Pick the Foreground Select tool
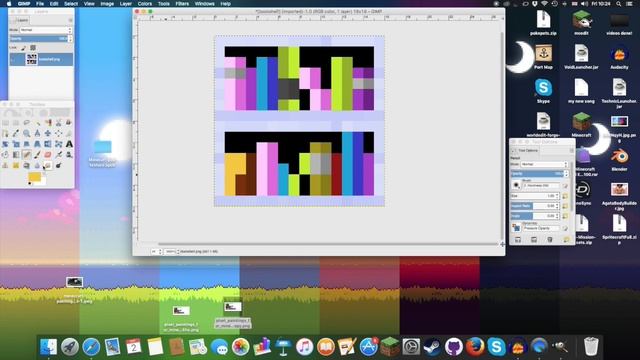Image resolution: width=640 pixels, height=360 pixels. click(69, 122)
